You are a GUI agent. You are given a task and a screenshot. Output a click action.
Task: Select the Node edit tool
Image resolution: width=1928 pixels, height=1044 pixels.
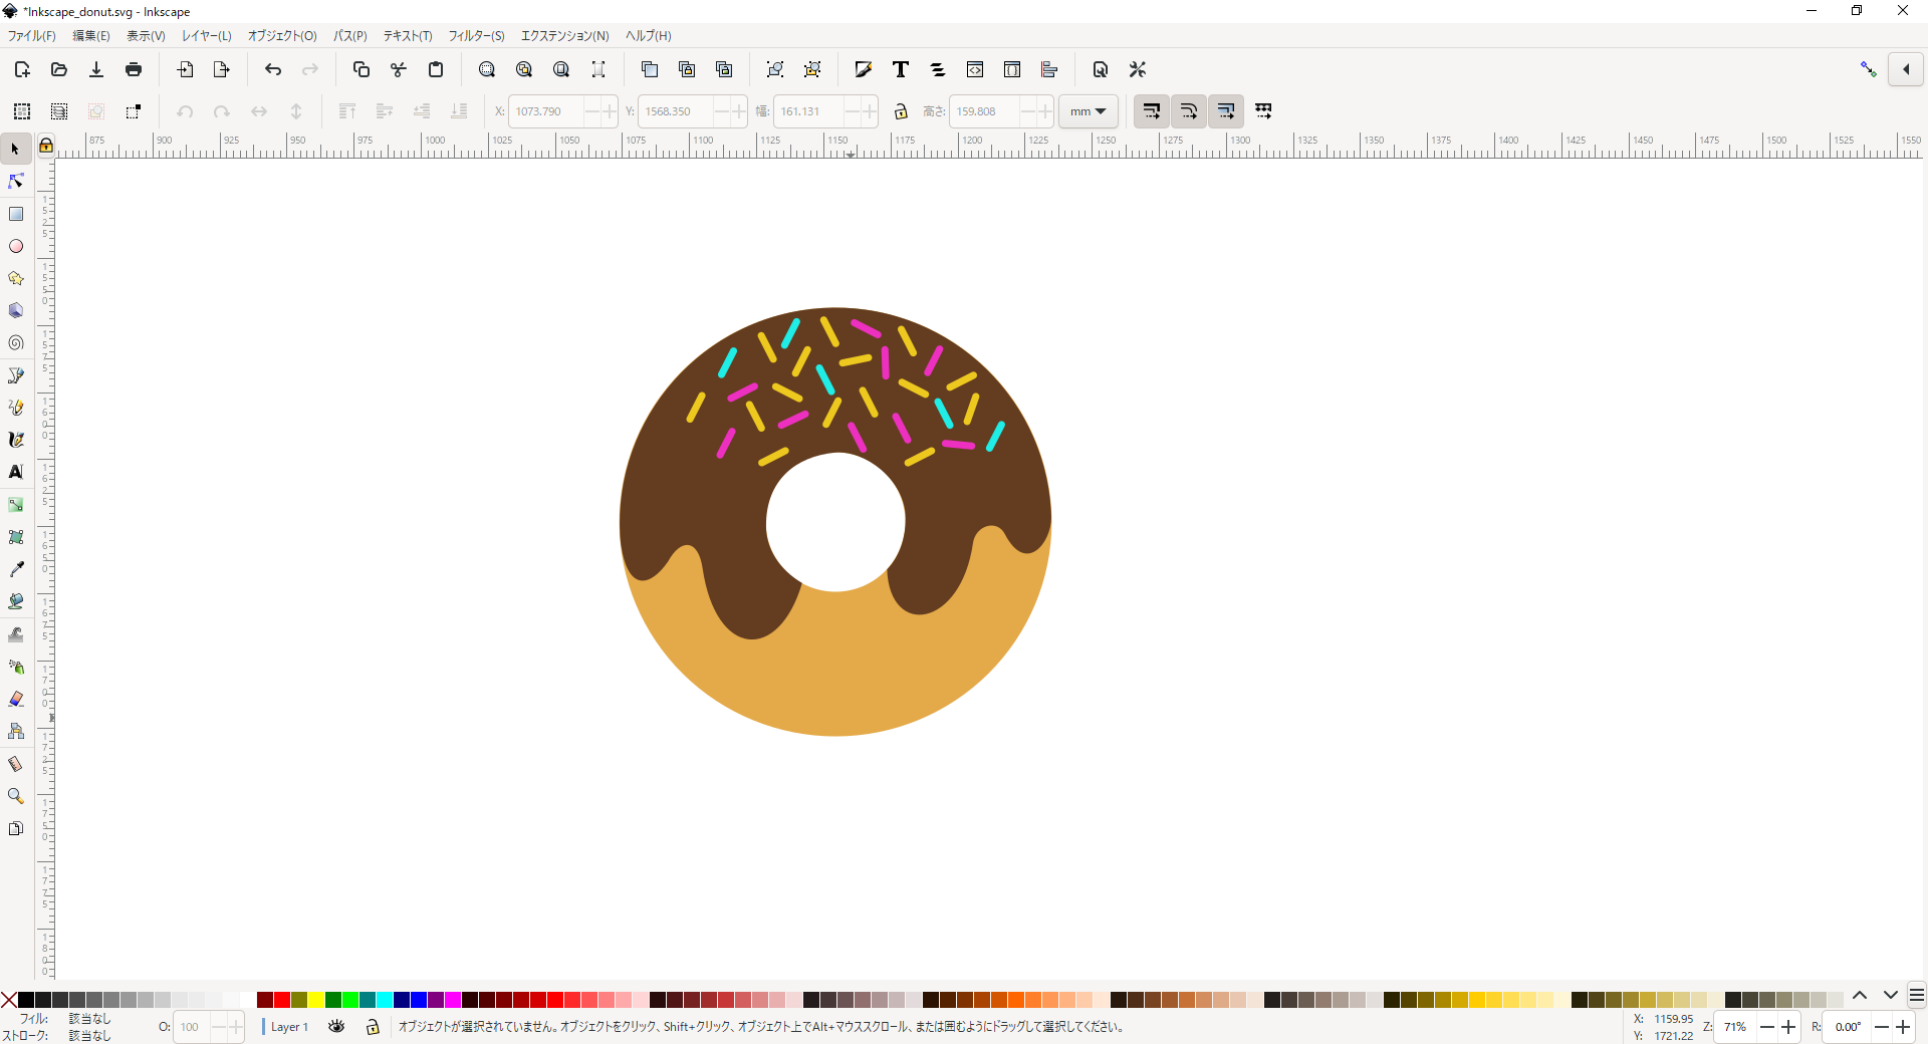(x=16, y=181)
